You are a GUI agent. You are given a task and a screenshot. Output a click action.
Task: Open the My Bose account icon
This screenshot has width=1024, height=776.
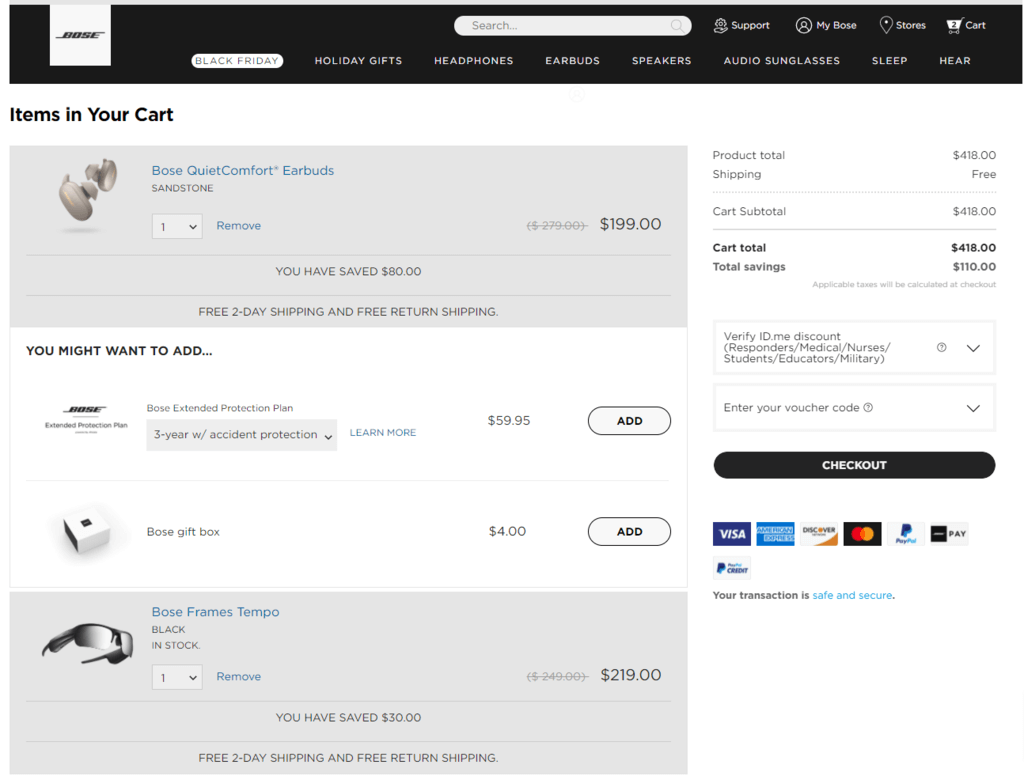click(803, 25)
